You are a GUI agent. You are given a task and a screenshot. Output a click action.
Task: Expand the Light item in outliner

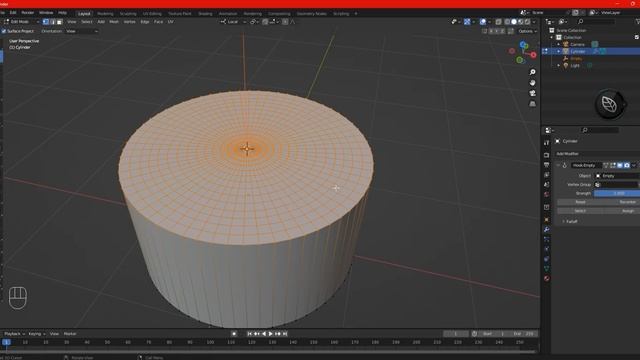559,65
